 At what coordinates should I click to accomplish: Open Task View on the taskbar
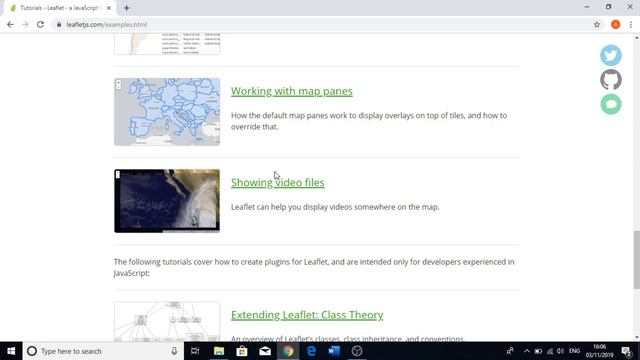[195, 351]
